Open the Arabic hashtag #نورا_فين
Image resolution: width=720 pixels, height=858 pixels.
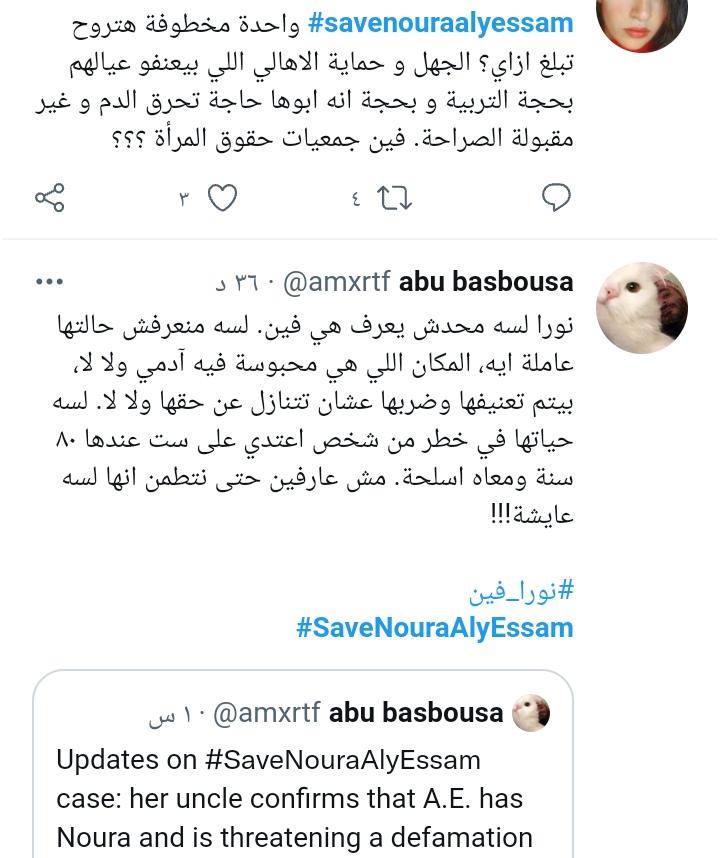(521, 592)
